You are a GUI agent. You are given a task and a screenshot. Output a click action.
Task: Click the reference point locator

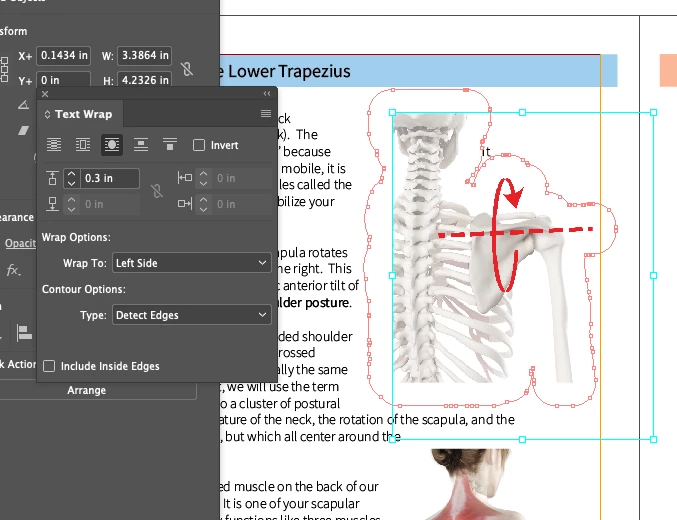[4, 70]
